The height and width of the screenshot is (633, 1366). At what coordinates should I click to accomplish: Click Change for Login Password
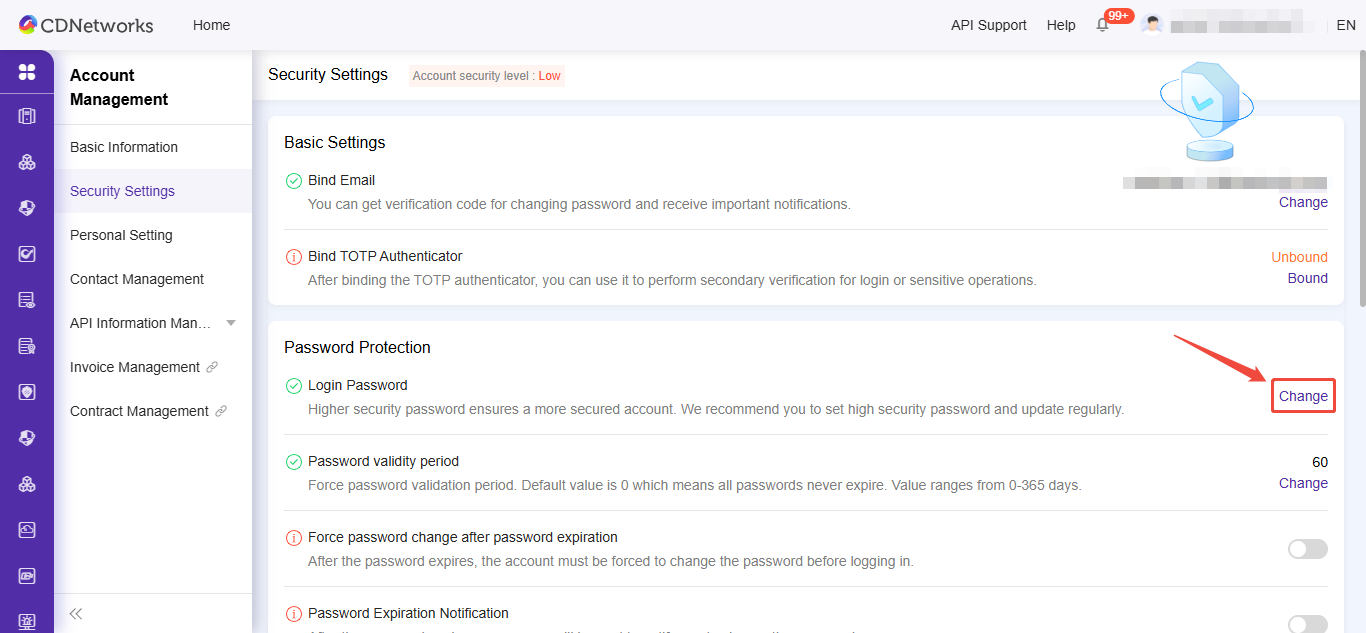click(x=1303, y=396)
